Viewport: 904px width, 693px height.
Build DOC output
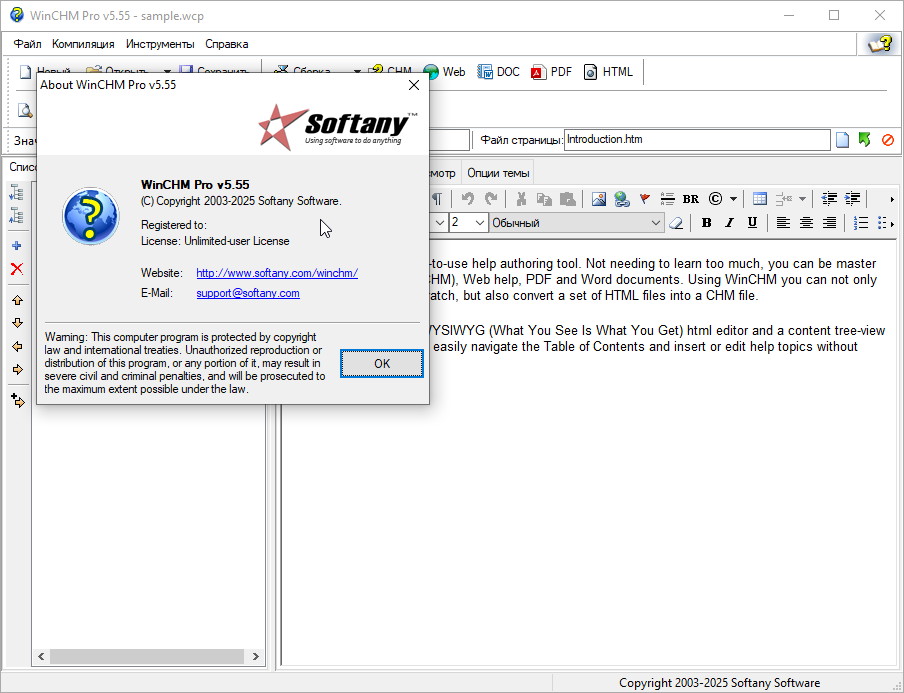point(498,72)
